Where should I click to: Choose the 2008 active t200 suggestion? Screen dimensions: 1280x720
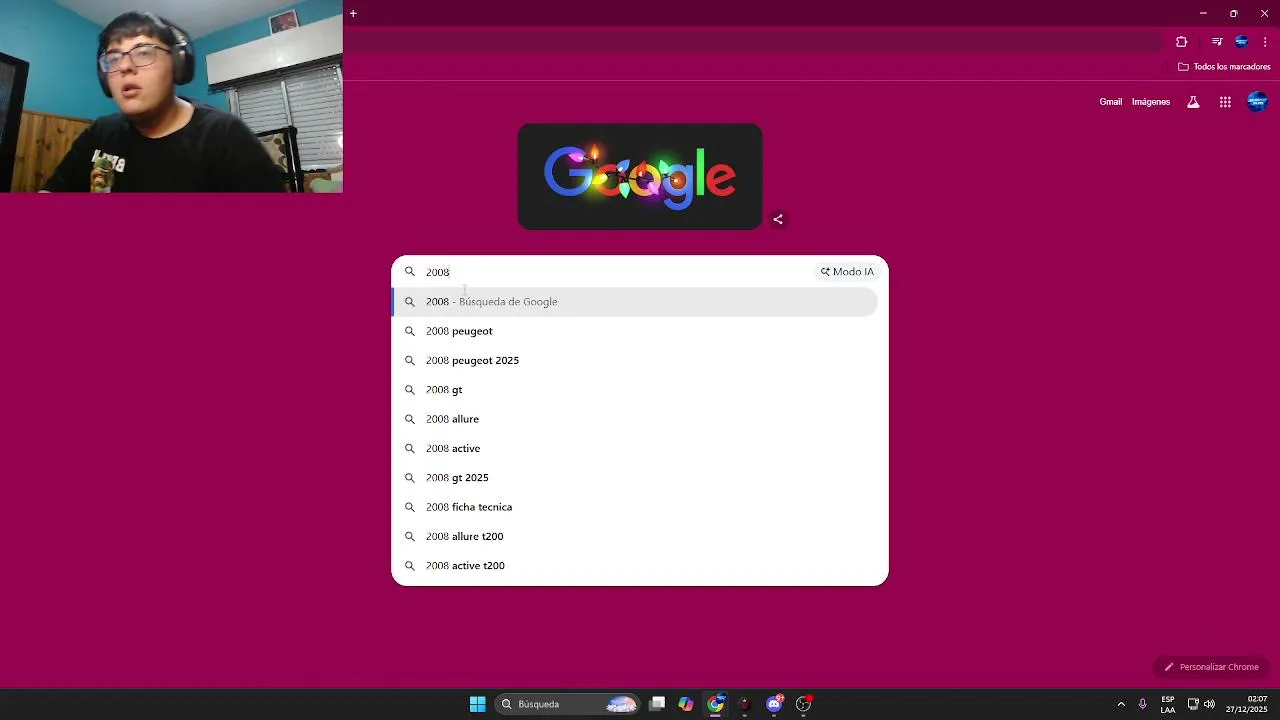coord(635,566)
